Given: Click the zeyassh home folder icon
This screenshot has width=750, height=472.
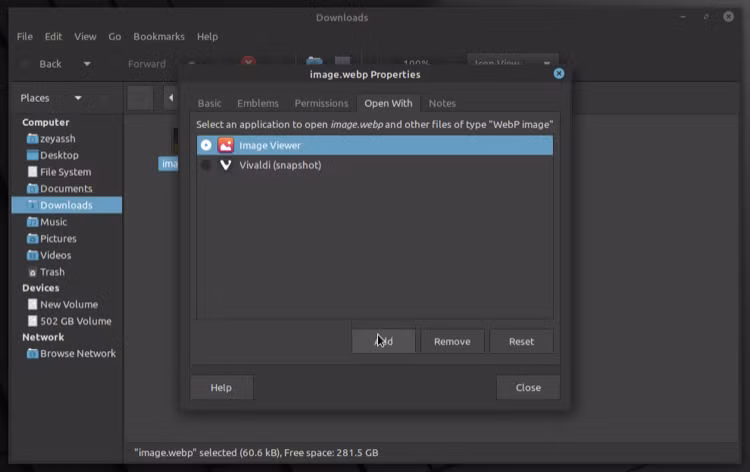Looking at the screenshot, I should point(33,139).
